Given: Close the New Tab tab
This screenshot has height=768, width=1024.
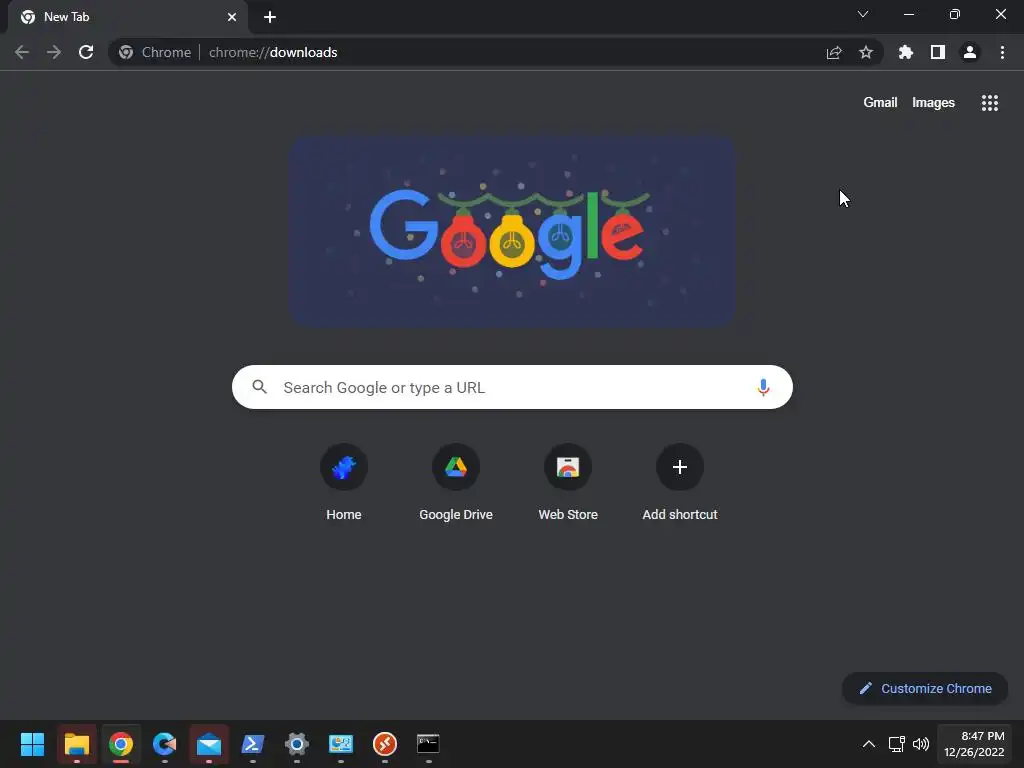Looking at the screenshot, I should coord(232,17).
